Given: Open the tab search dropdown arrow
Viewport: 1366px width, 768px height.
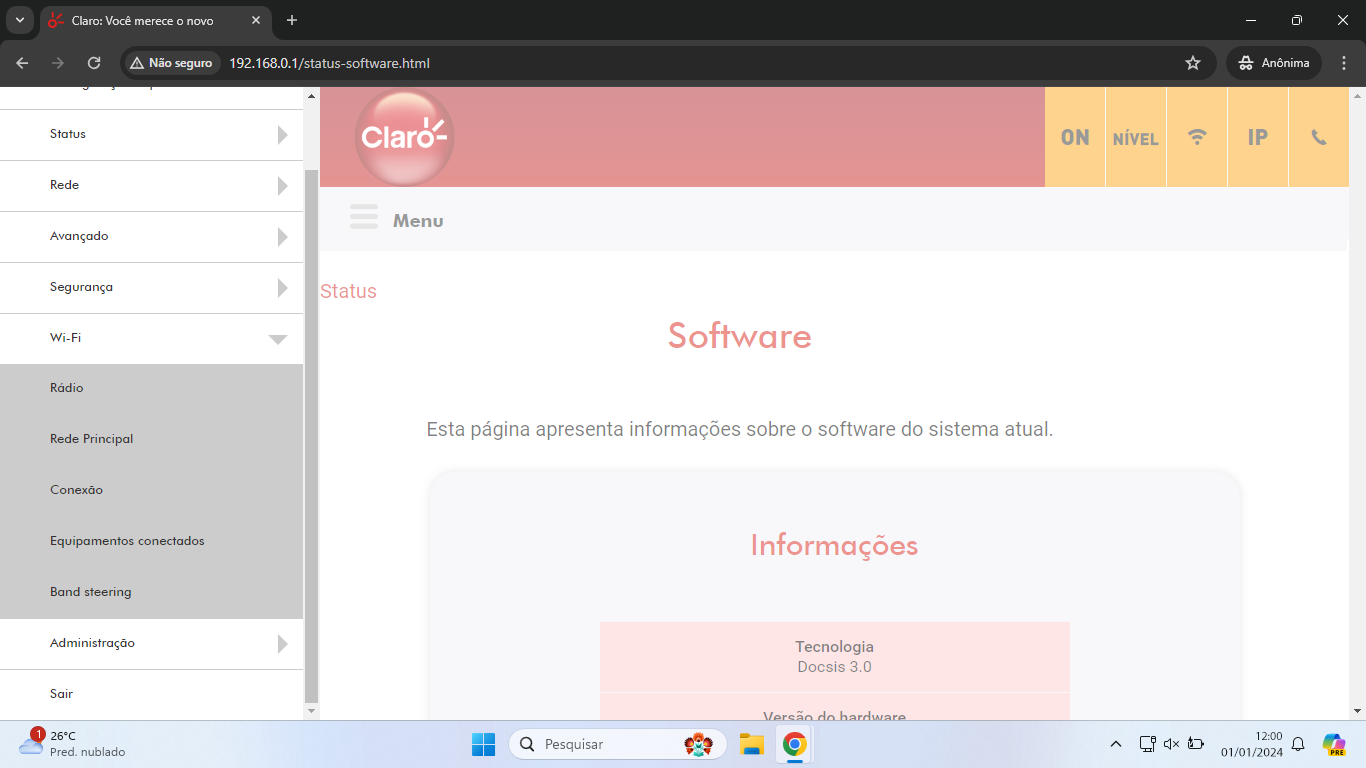Looking at the screenshot, I should [19, 20].
